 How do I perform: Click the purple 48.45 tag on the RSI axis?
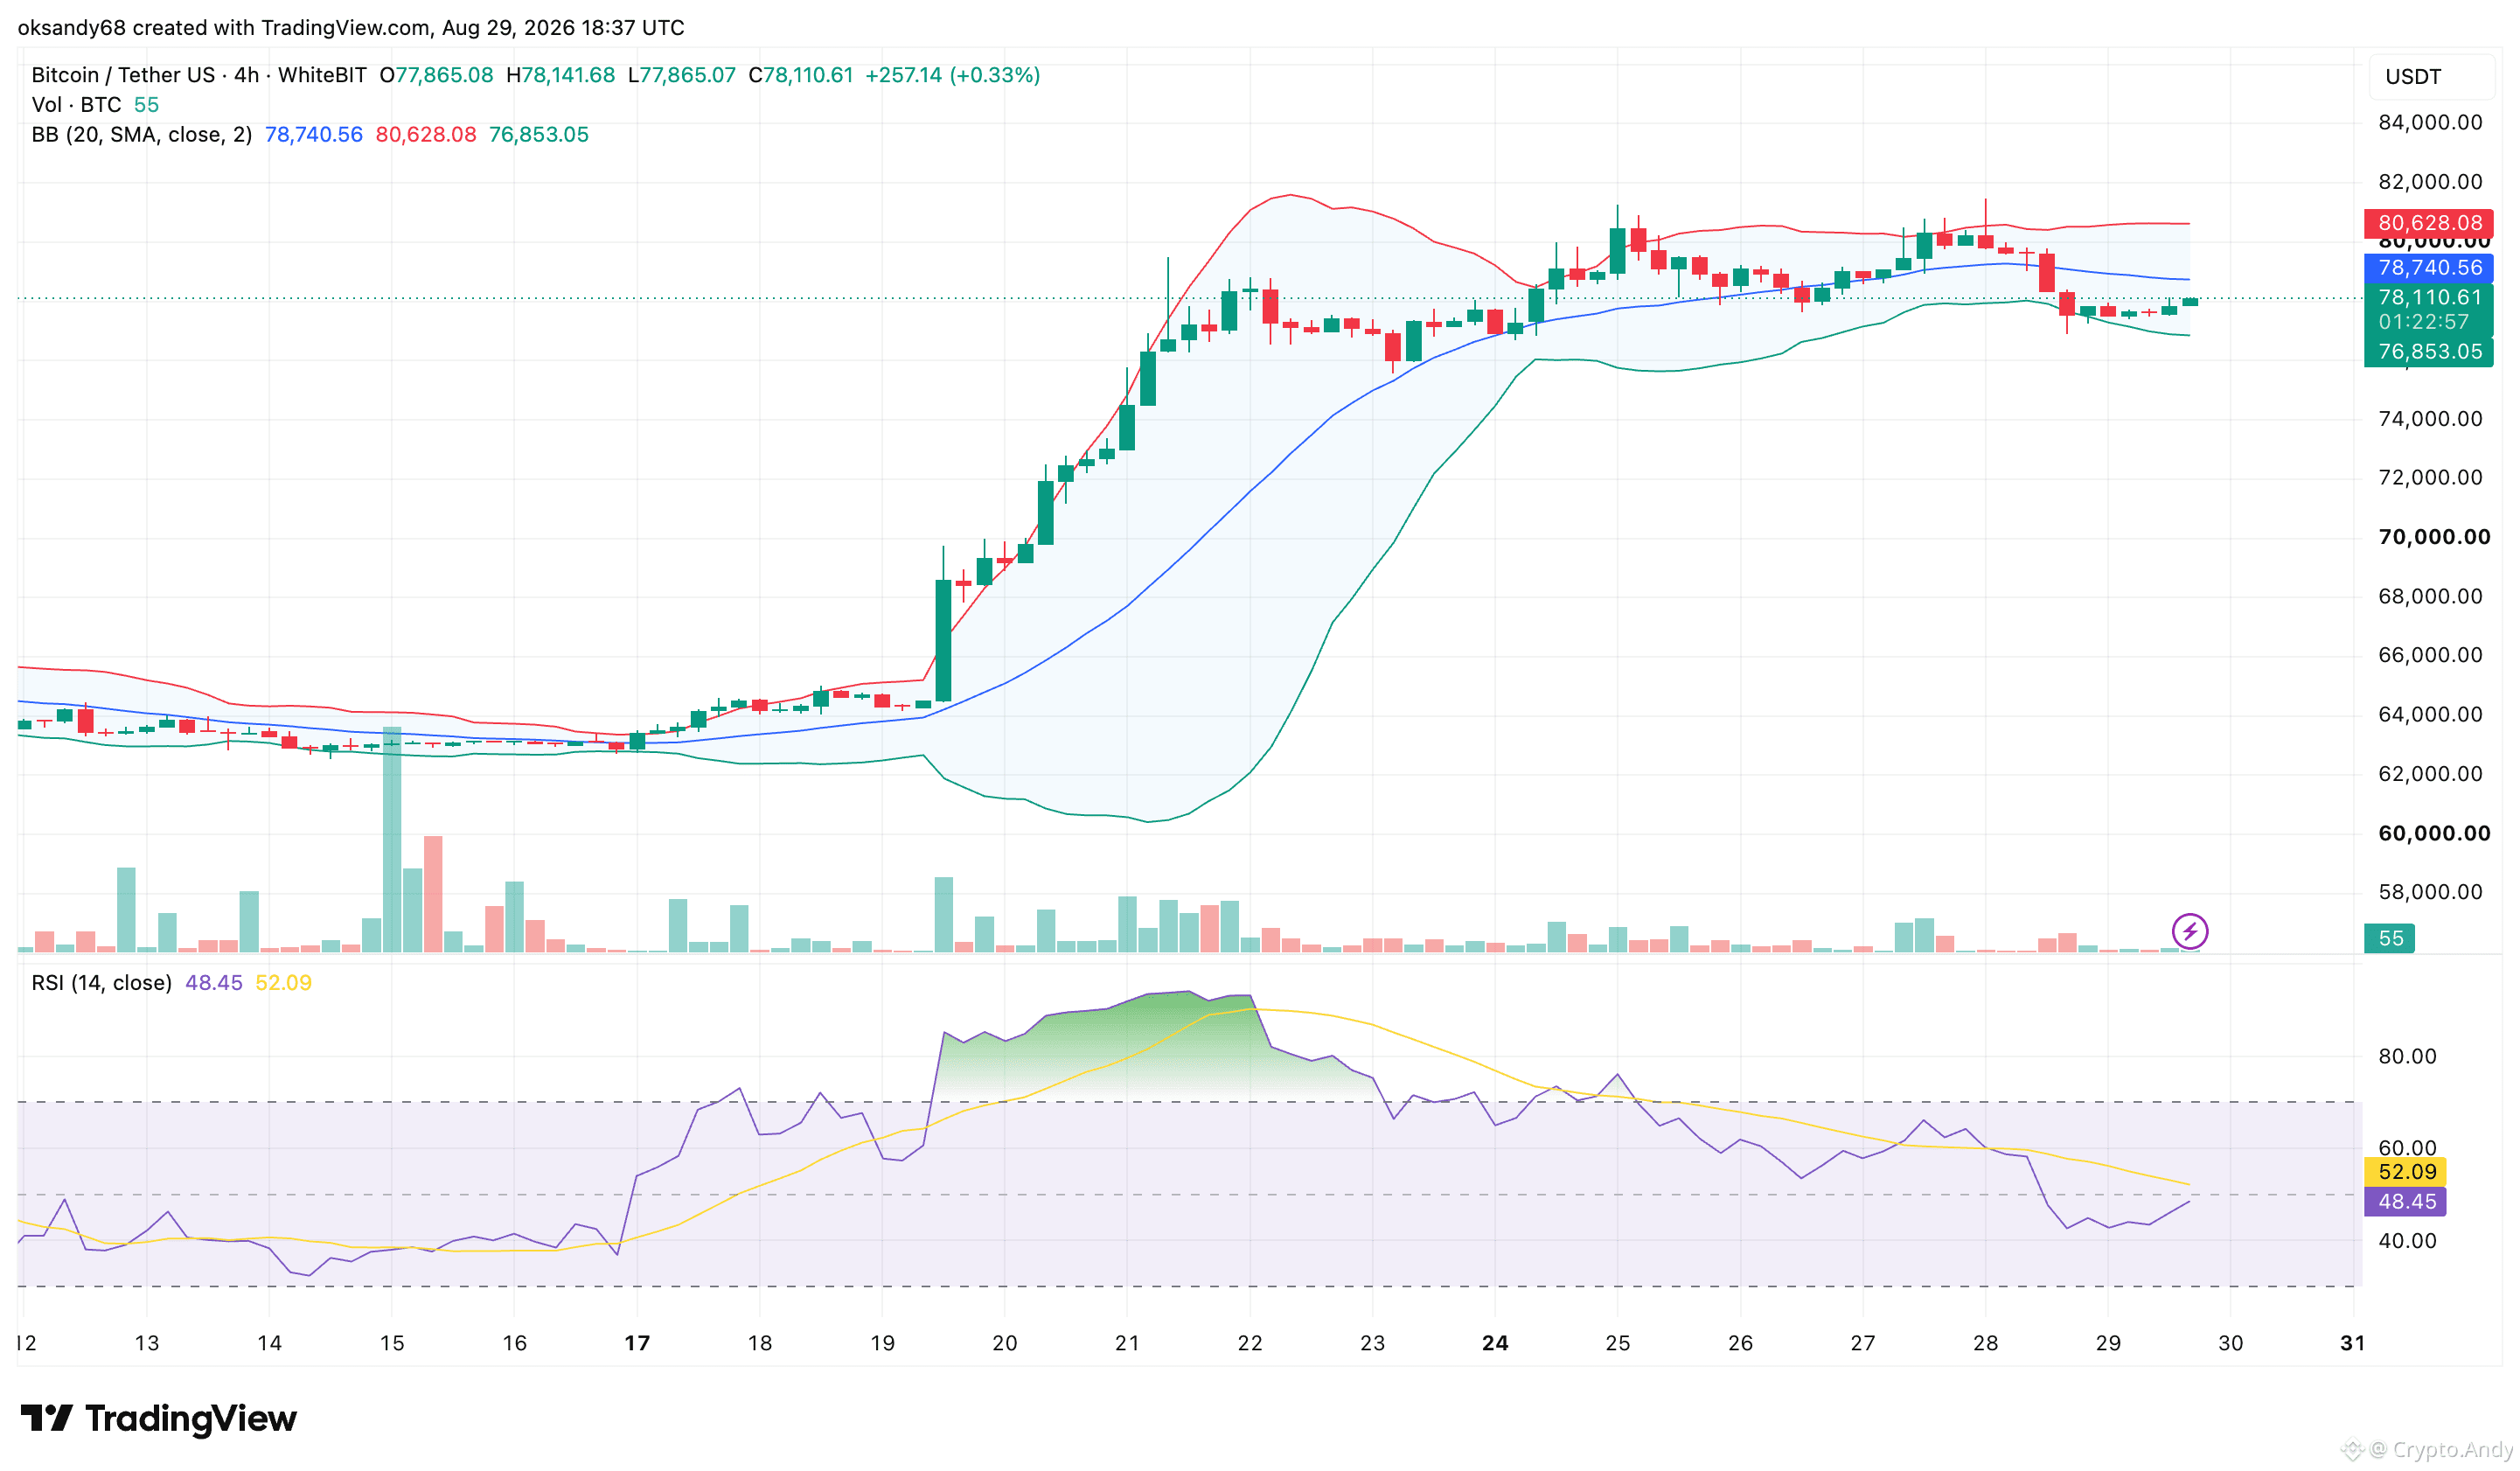[2405, 1201]
